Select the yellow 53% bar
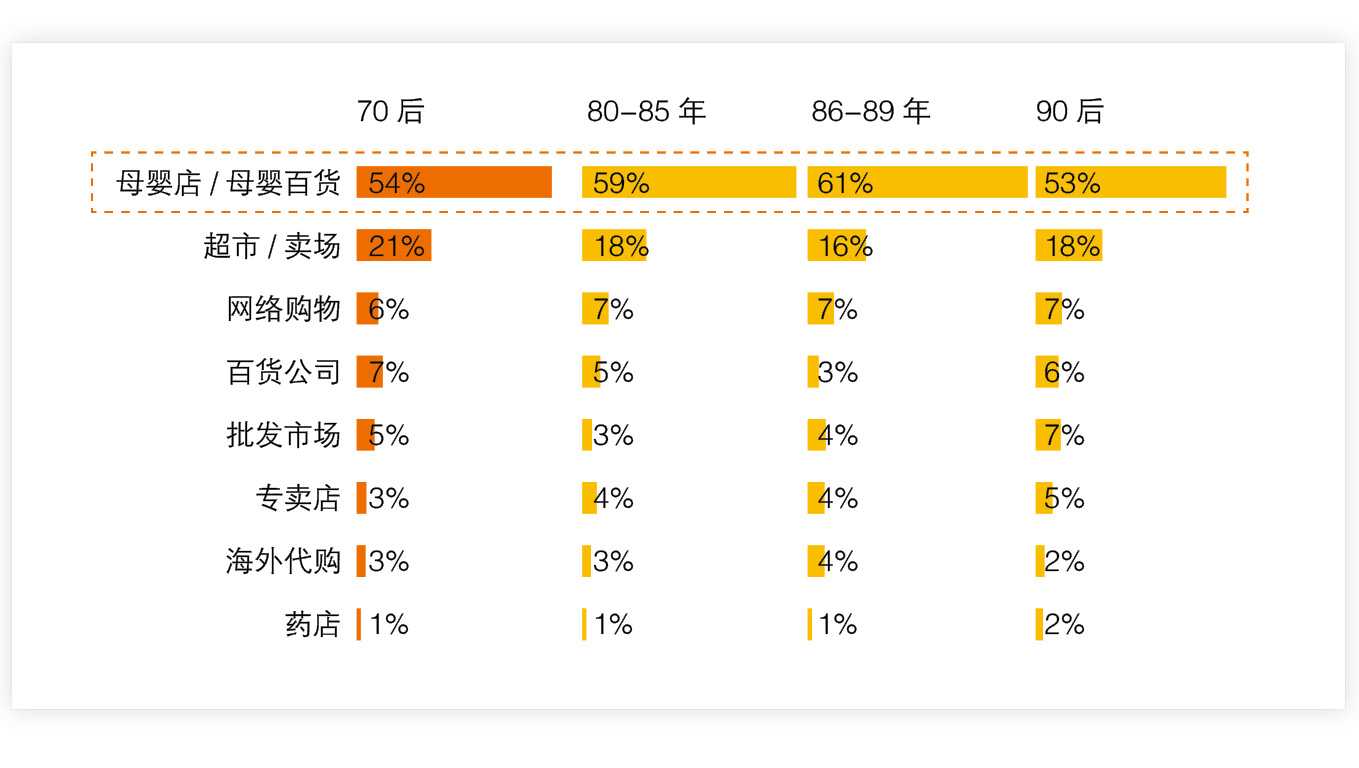 [x=1131, y=182]
